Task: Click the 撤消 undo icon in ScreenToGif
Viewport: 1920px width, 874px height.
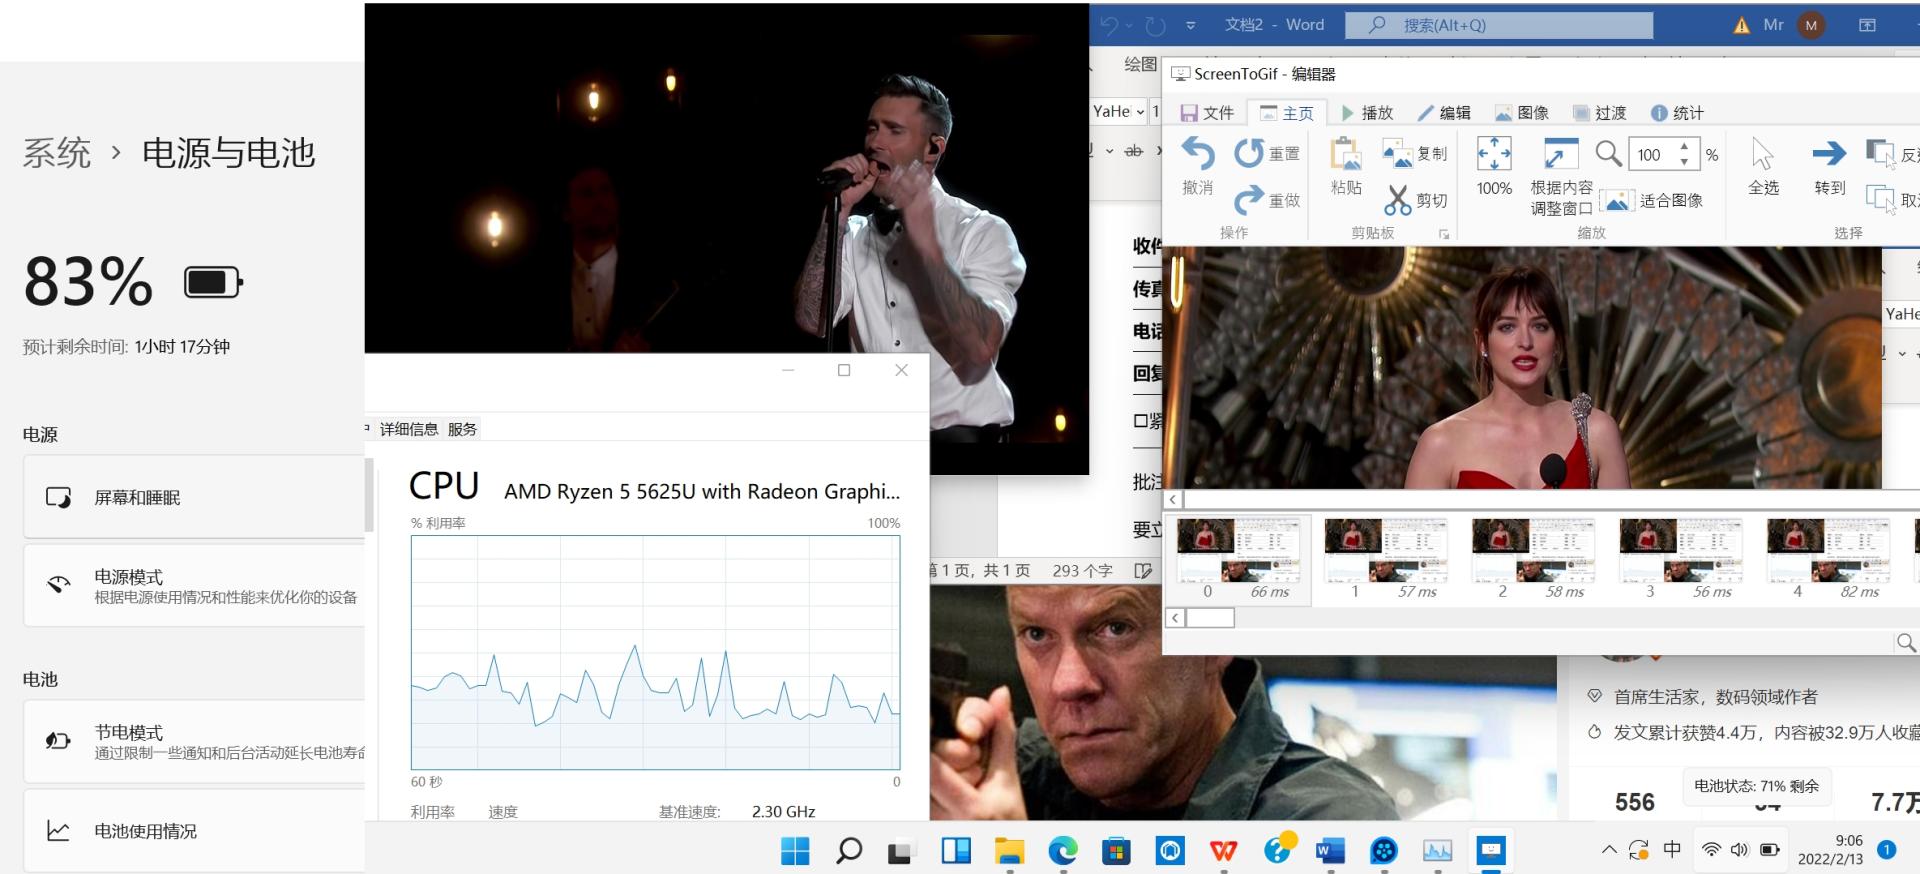Action: tap(1198, 155)
